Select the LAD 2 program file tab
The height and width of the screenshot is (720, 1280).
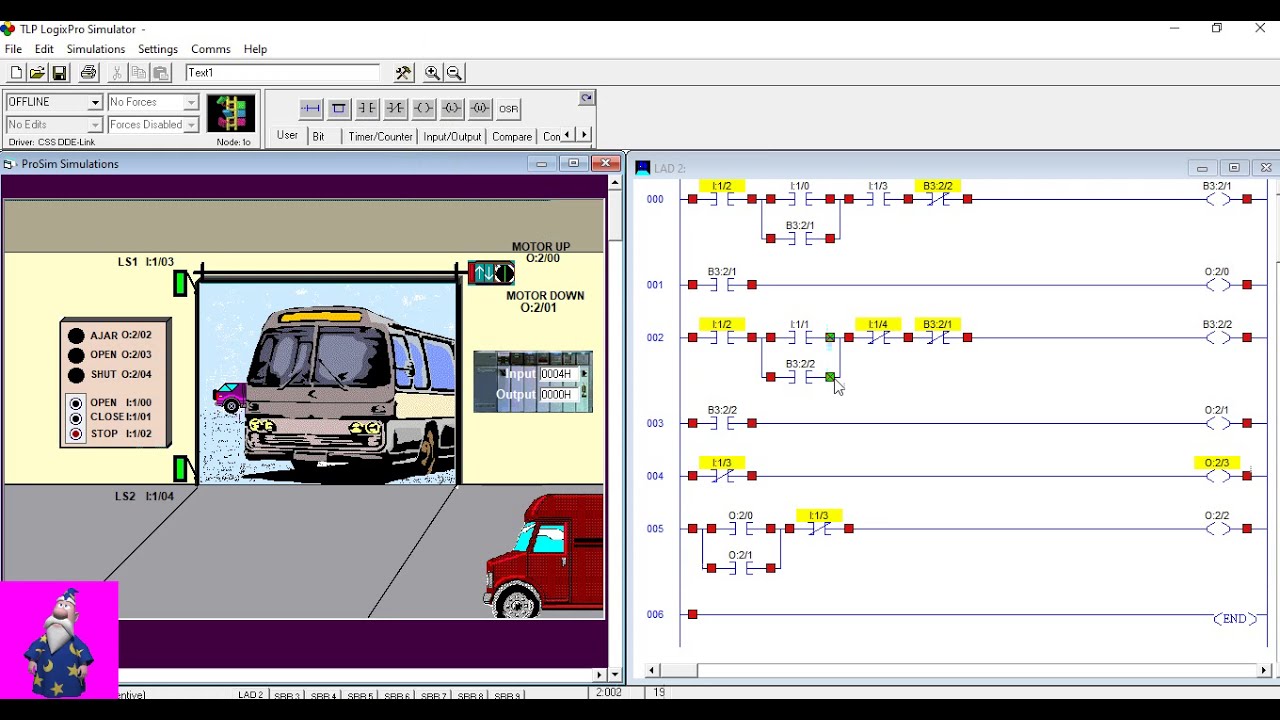(250, 695)
